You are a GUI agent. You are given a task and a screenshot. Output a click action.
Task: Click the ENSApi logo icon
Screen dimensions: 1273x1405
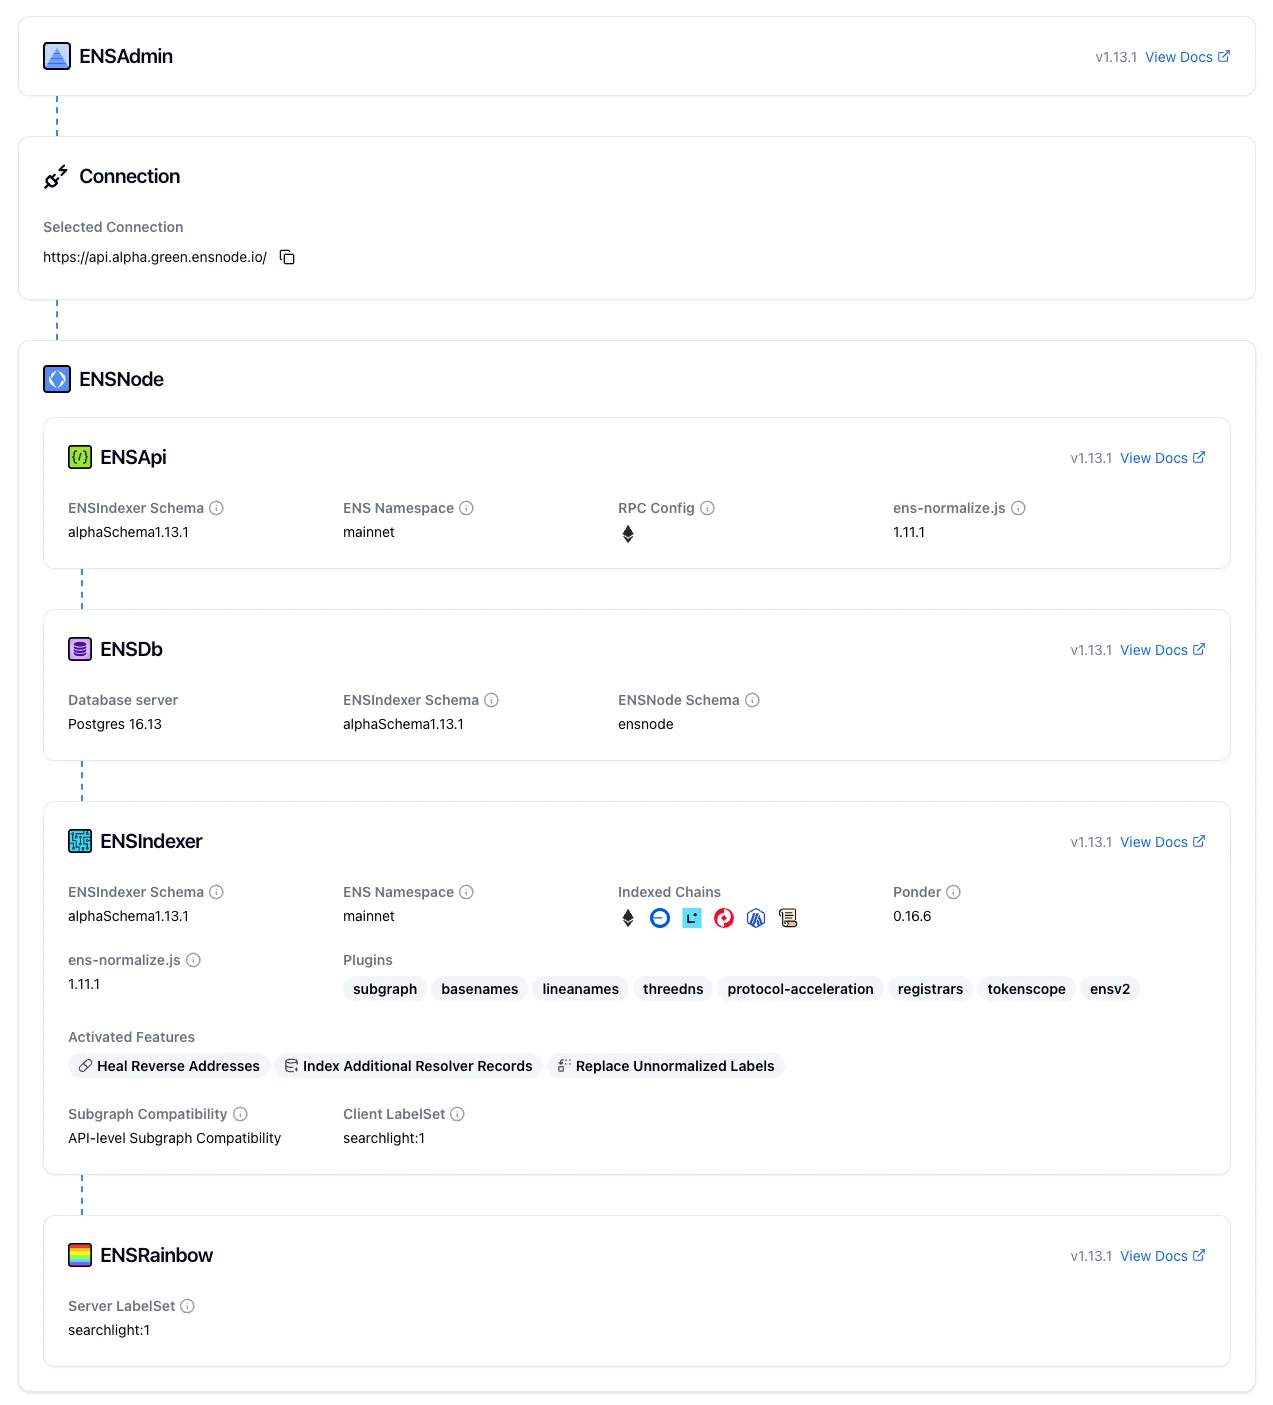80,457
